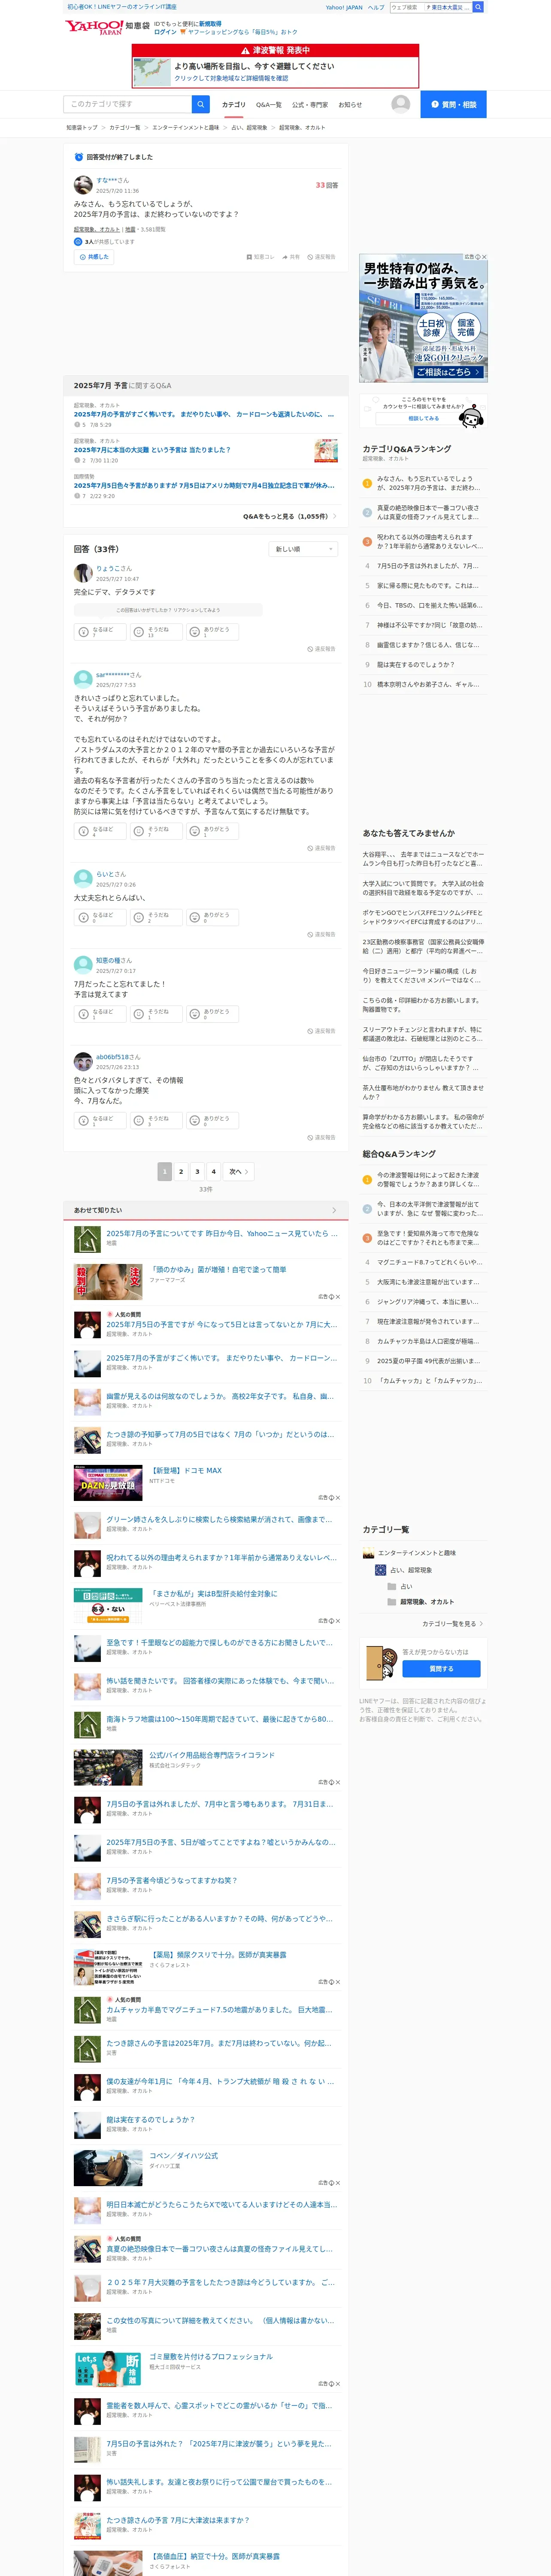Viewport: 551px width, 2576px height.
Task: Open すな*** asker avatar
Action: [x=83, y=185]
